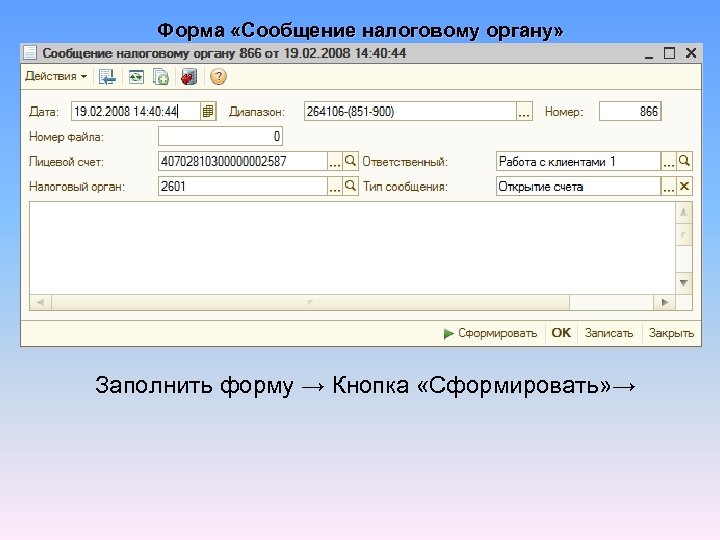Click inside the large empty text area
Viewport: 720px width, 540px height.
[352, 248]
